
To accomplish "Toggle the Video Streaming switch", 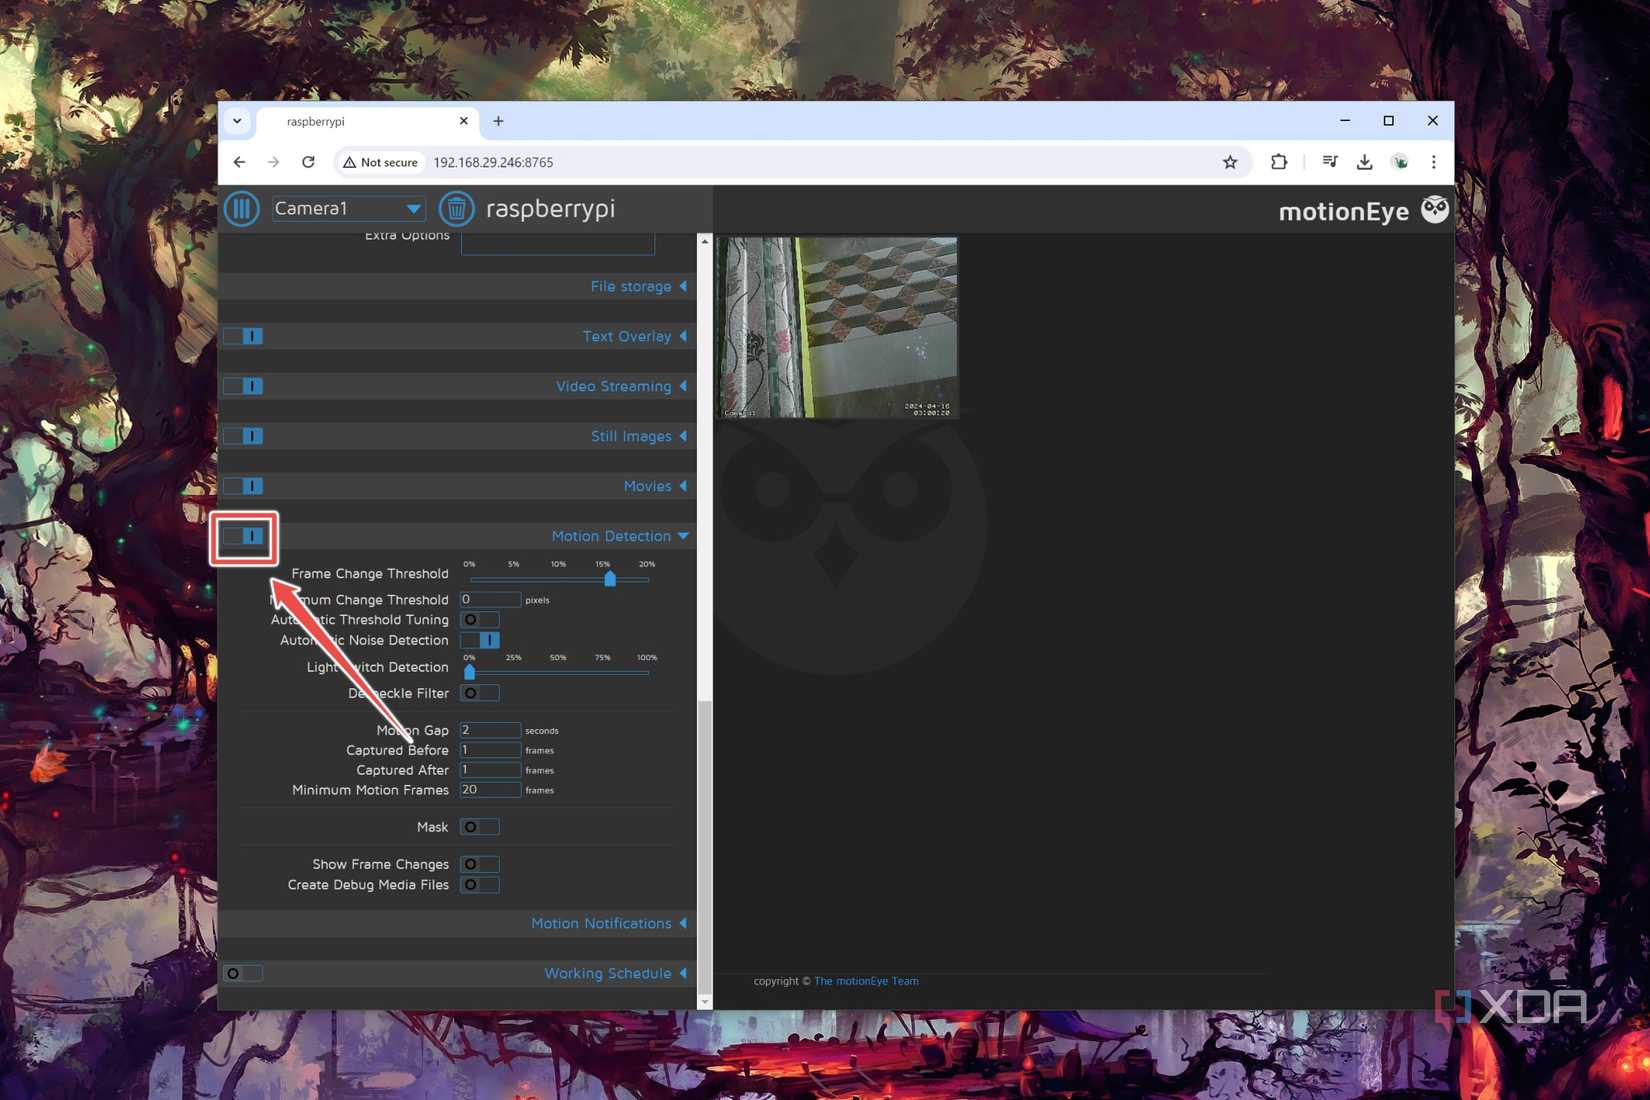I will pos(243,386).
